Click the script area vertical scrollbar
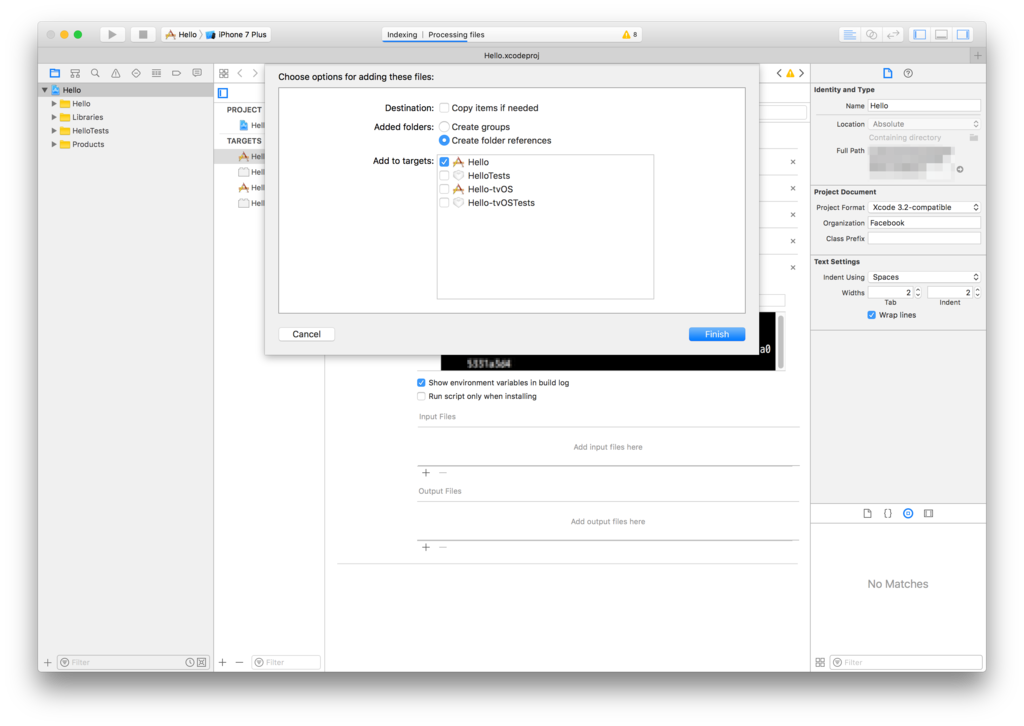1024x726 pixels. (780, 341)
